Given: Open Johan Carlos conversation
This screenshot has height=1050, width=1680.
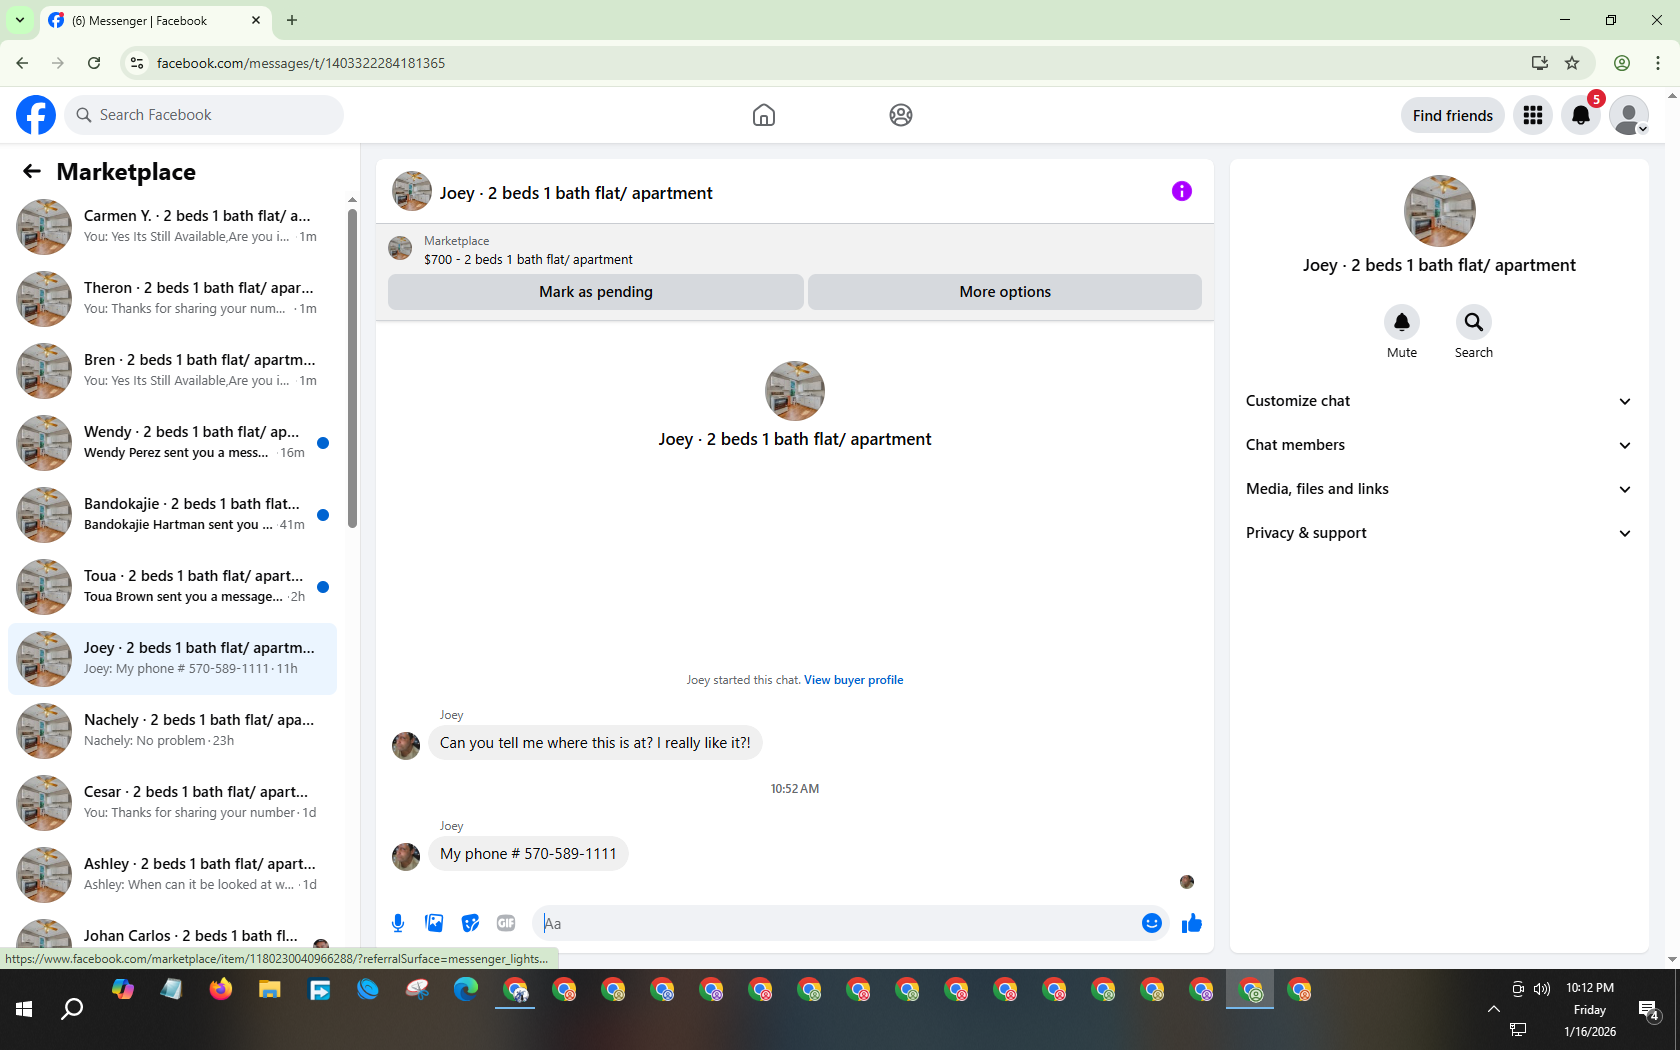Looking at the screenshot, I should point(172,932).
